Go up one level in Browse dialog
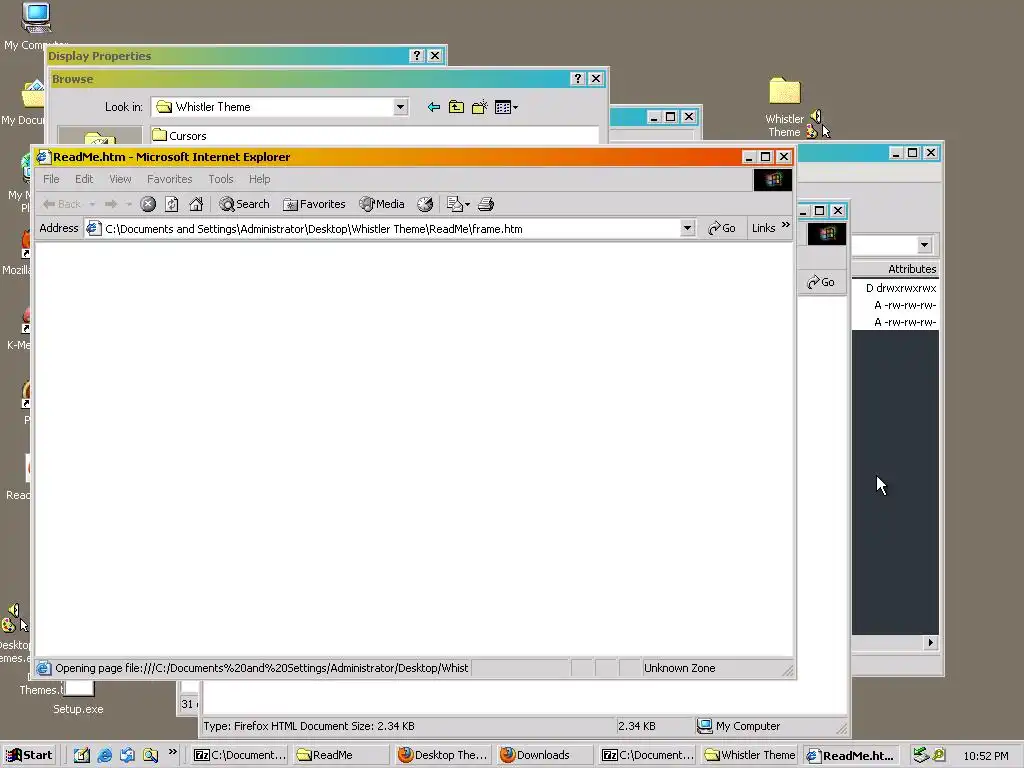Image resolution: width=1024 pixels, height=768 pixels. (456, 107)
